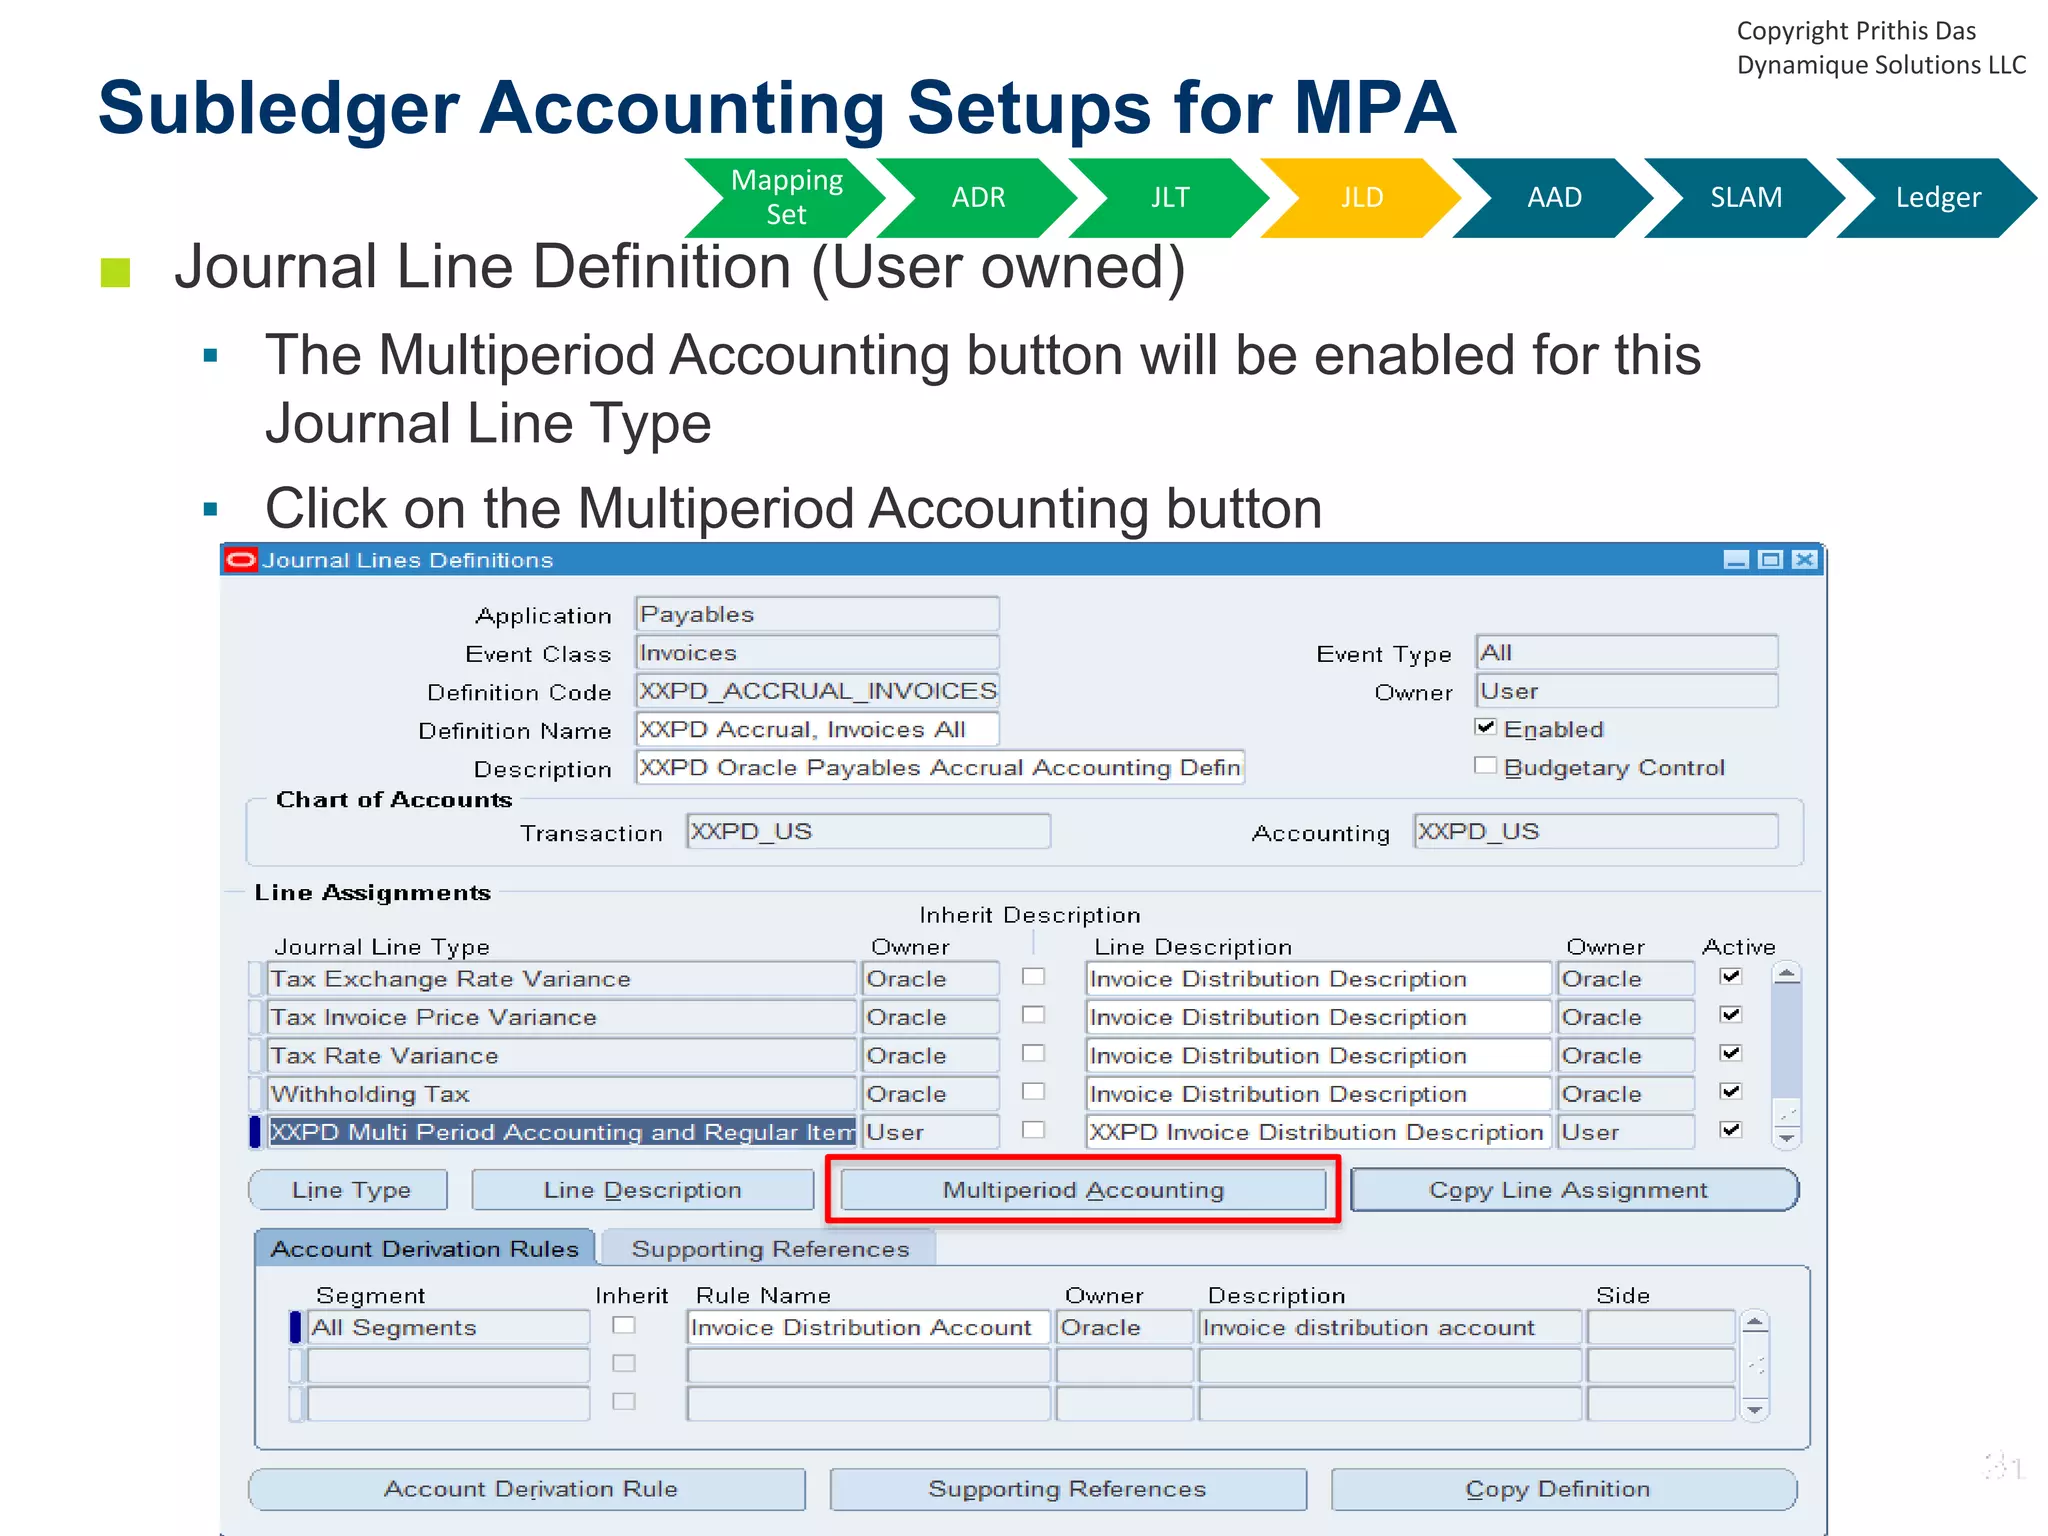Image resolution: width=2048 pixels, height=1536 pixels.
Task: Click the highlighted JLD chevron step
Action: click(1362, 197)
